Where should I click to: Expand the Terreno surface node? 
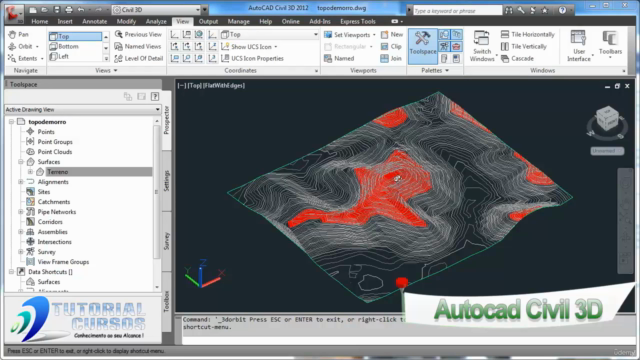tap(31, 172)
